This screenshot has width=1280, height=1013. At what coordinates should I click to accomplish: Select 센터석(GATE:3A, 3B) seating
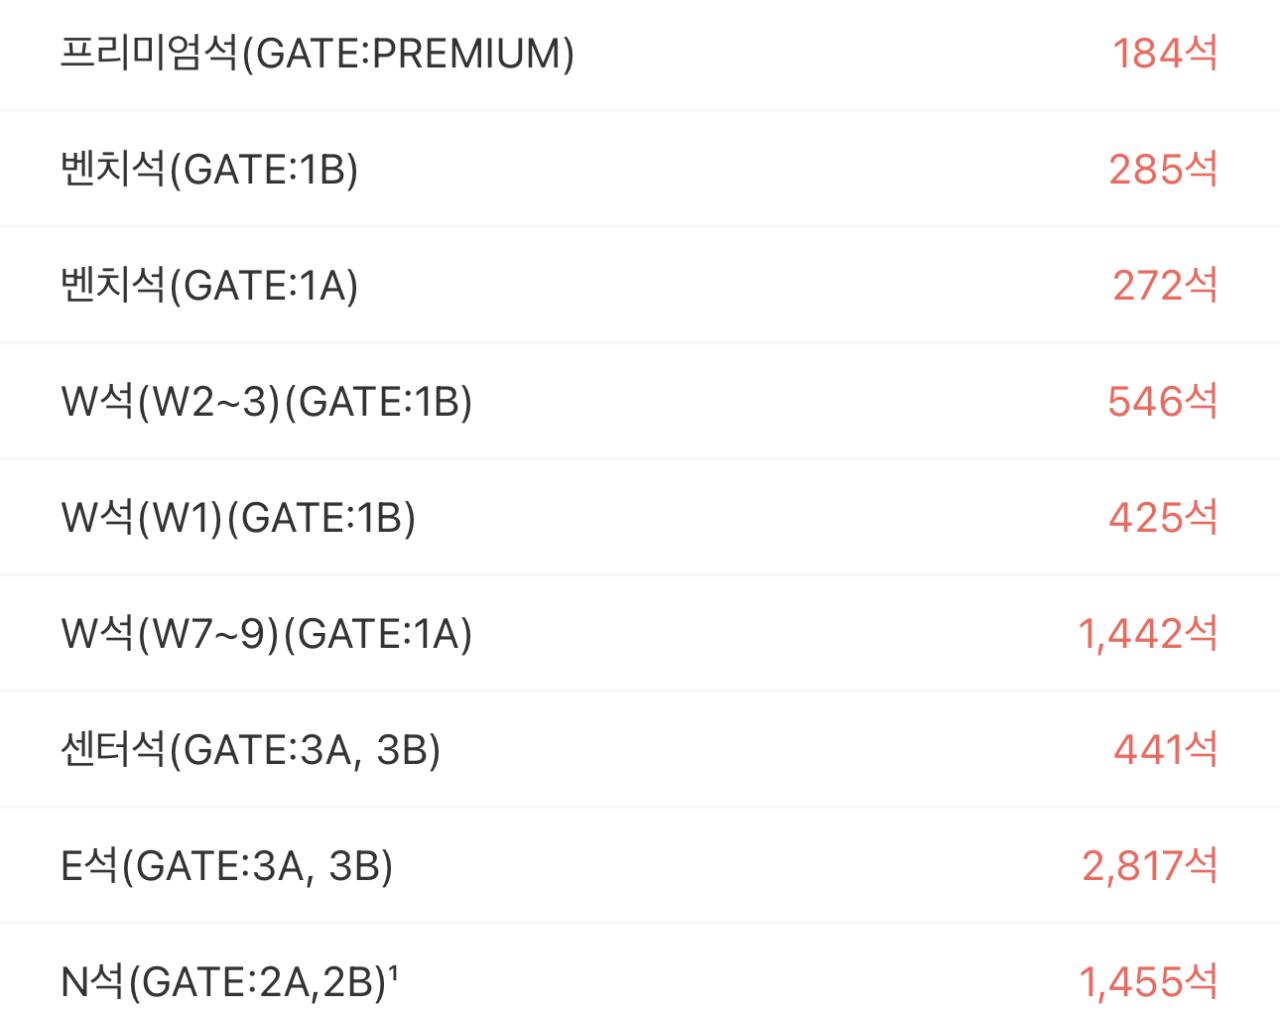point(640,749)
